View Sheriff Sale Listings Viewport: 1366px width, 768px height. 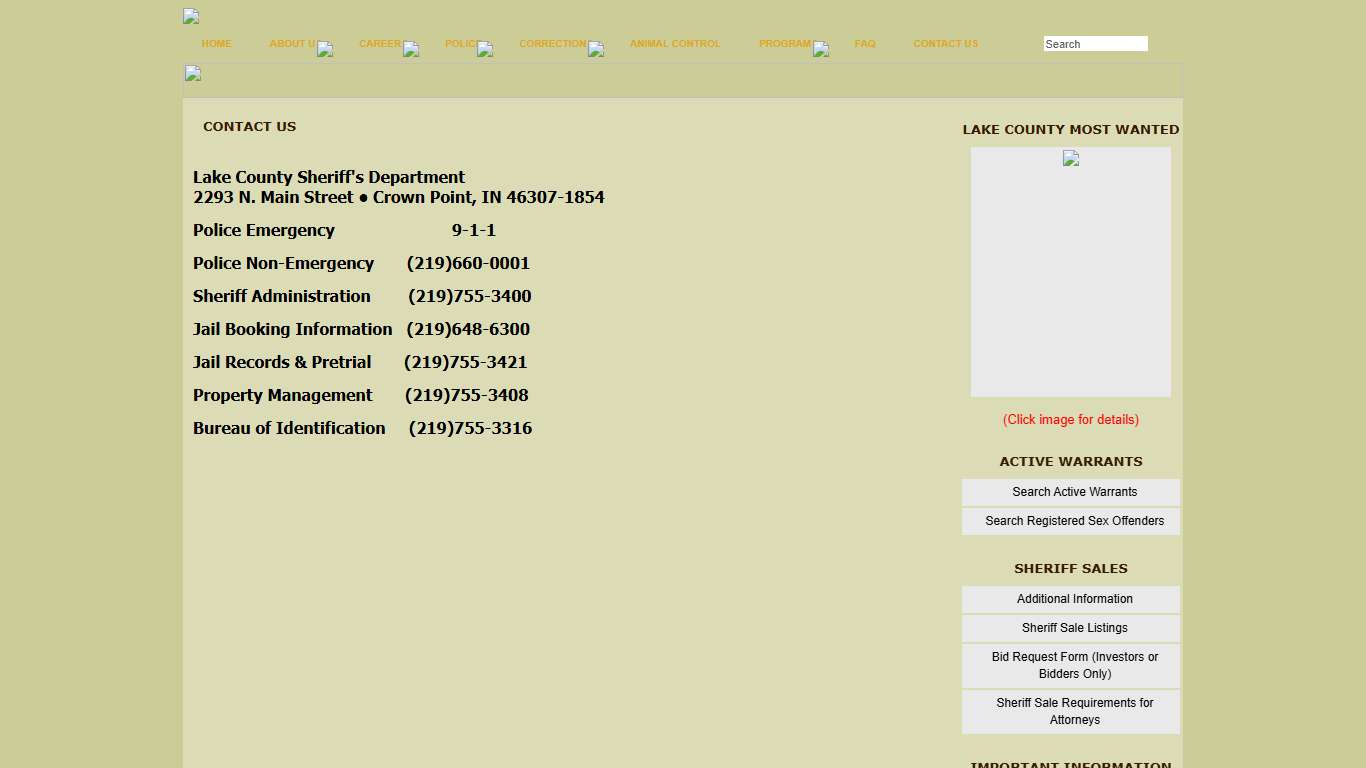(x=1074, y=628)
